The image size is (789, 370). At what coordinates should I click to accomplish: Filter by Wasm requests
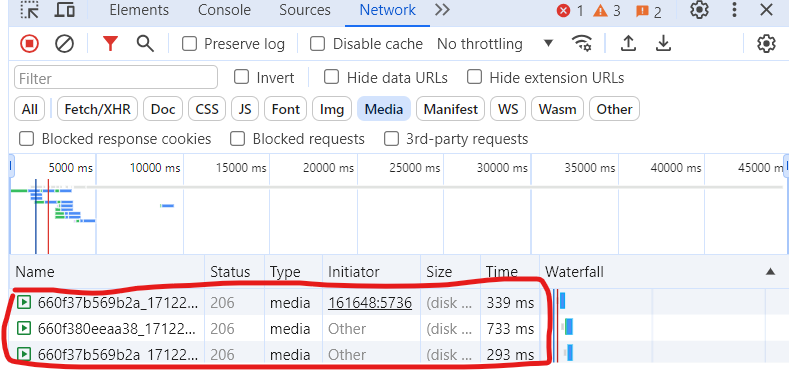coord(557,109)
